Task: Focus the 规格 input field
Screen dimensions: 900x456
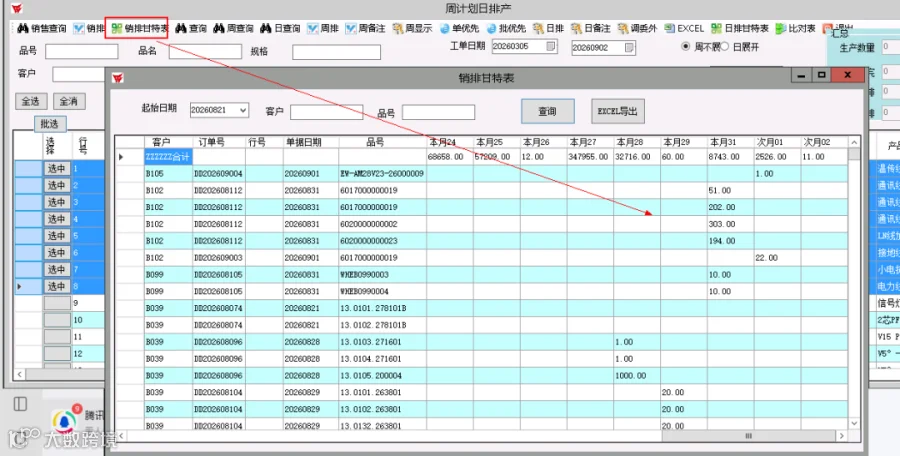Action: click(336, 52)
